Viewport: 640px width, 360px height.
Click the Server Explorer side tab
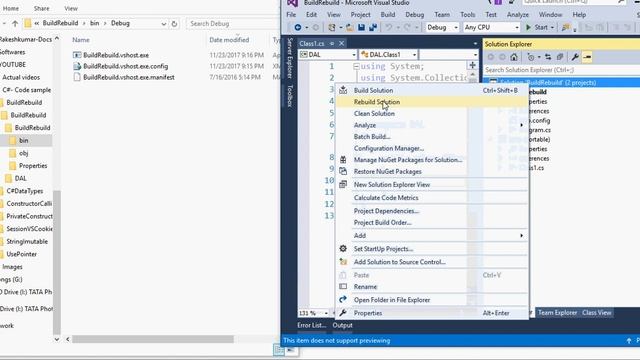pyautogui.click(x=290, y=58)
